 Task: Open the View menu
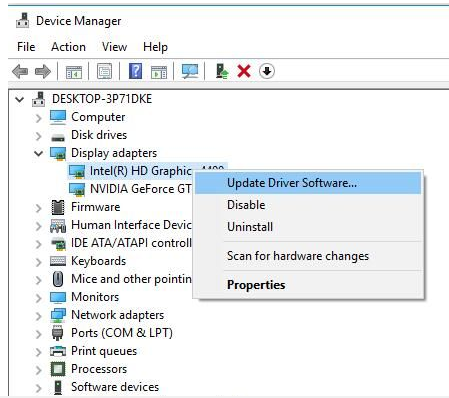(114, 47)
